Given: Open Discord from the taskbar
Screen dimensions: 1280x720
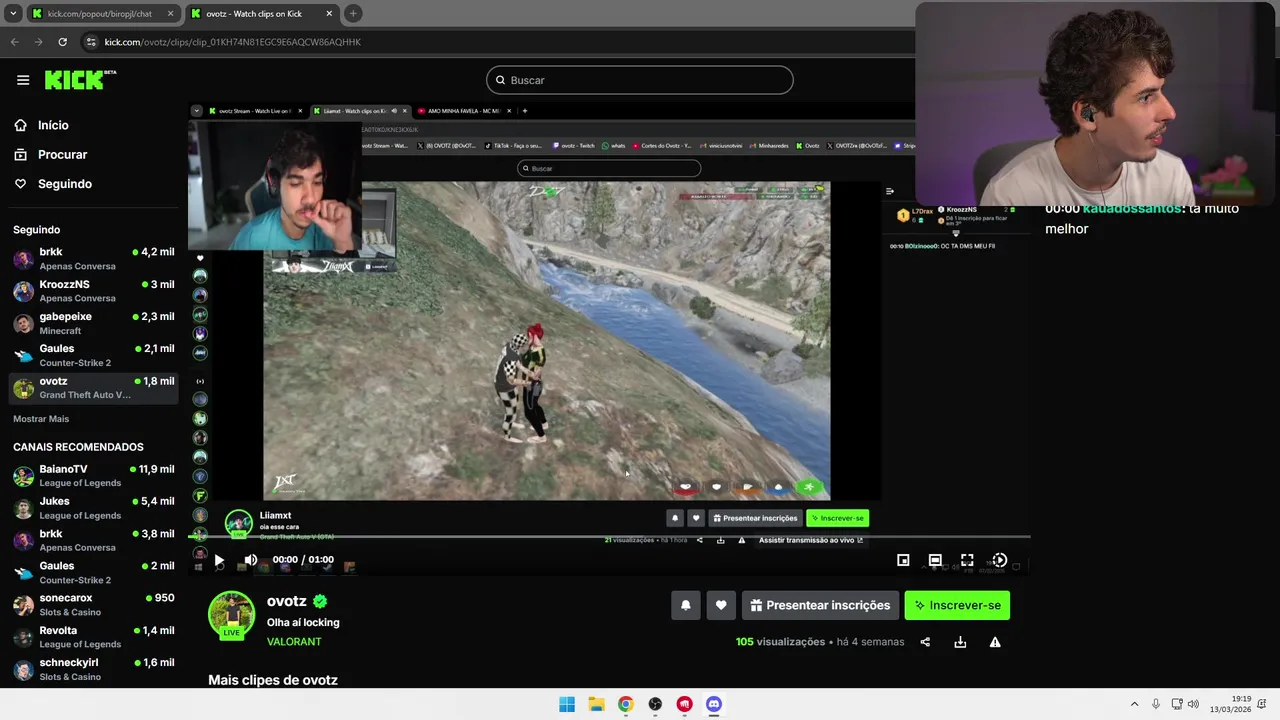Looking at the screenshot, I should click(x=714, y=704).
